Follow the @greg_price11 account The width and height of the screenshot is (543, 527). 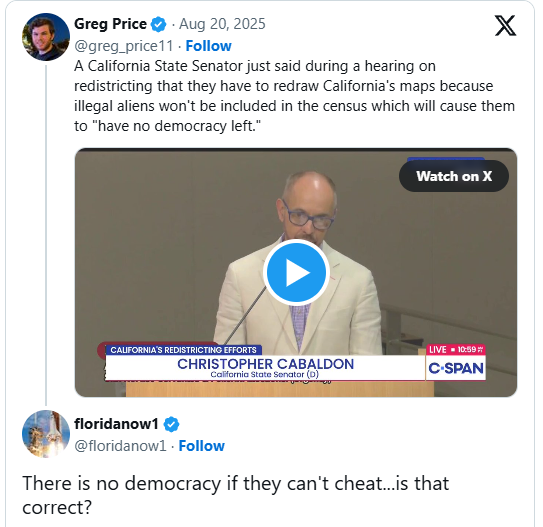pyautogui.click(x=208, y=46)
